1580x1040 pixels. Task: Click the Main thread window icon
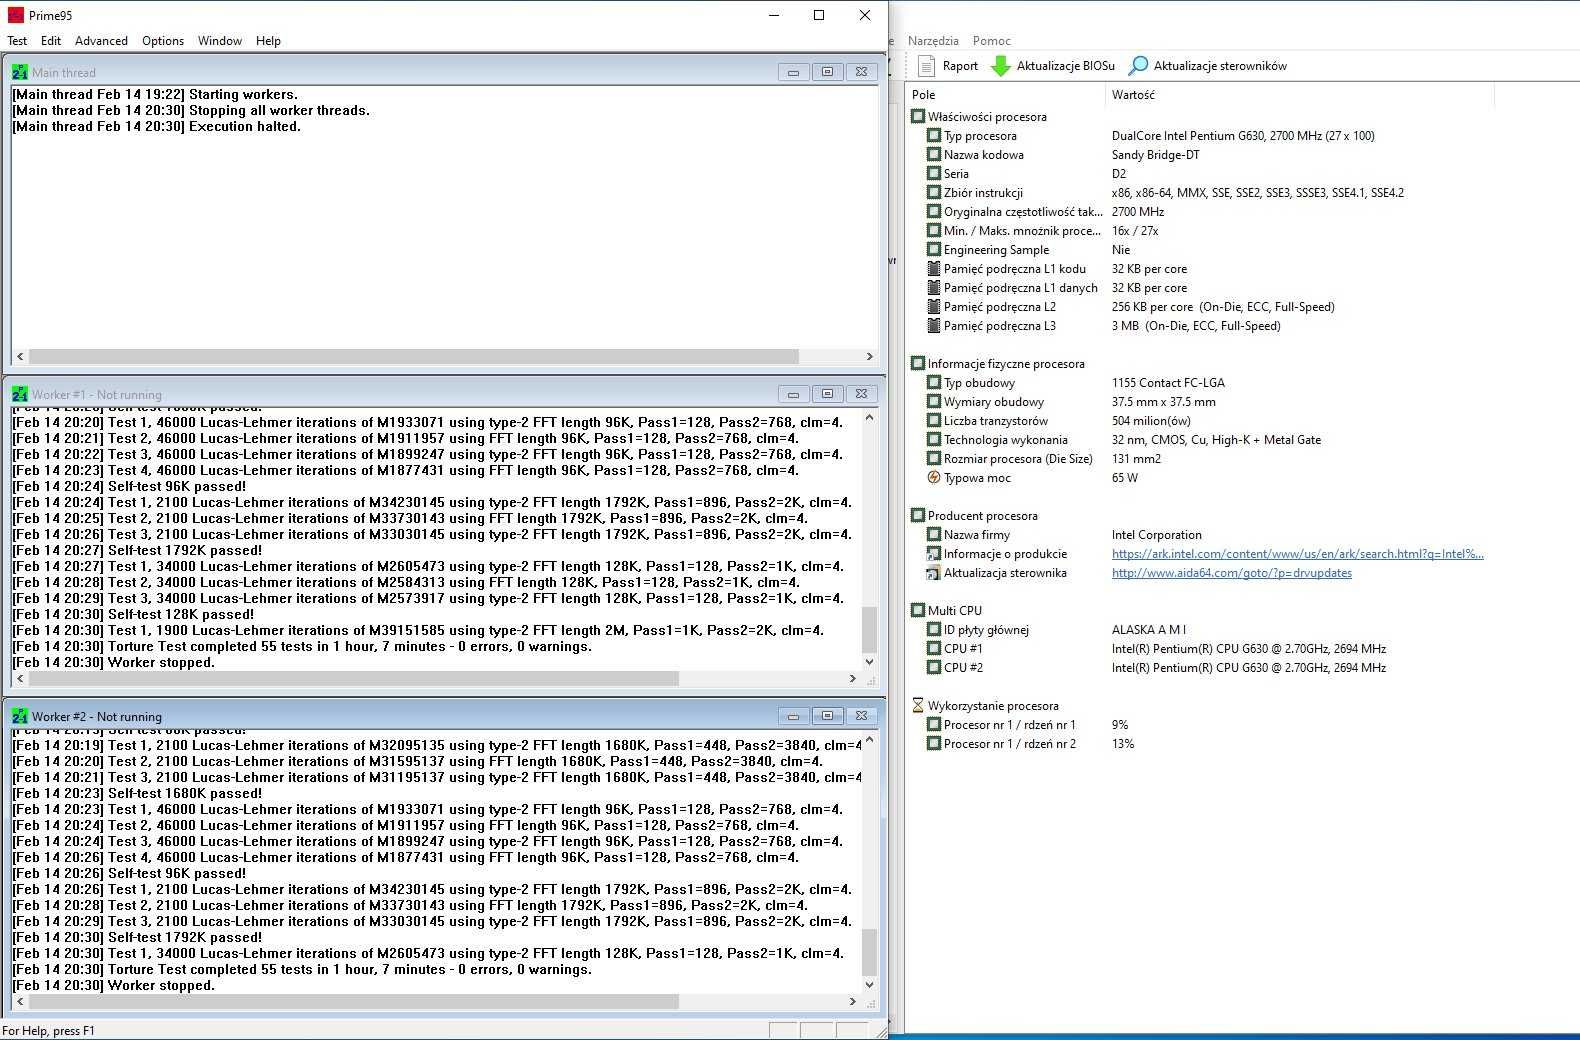pyautogui.click(x=19, y=72)
